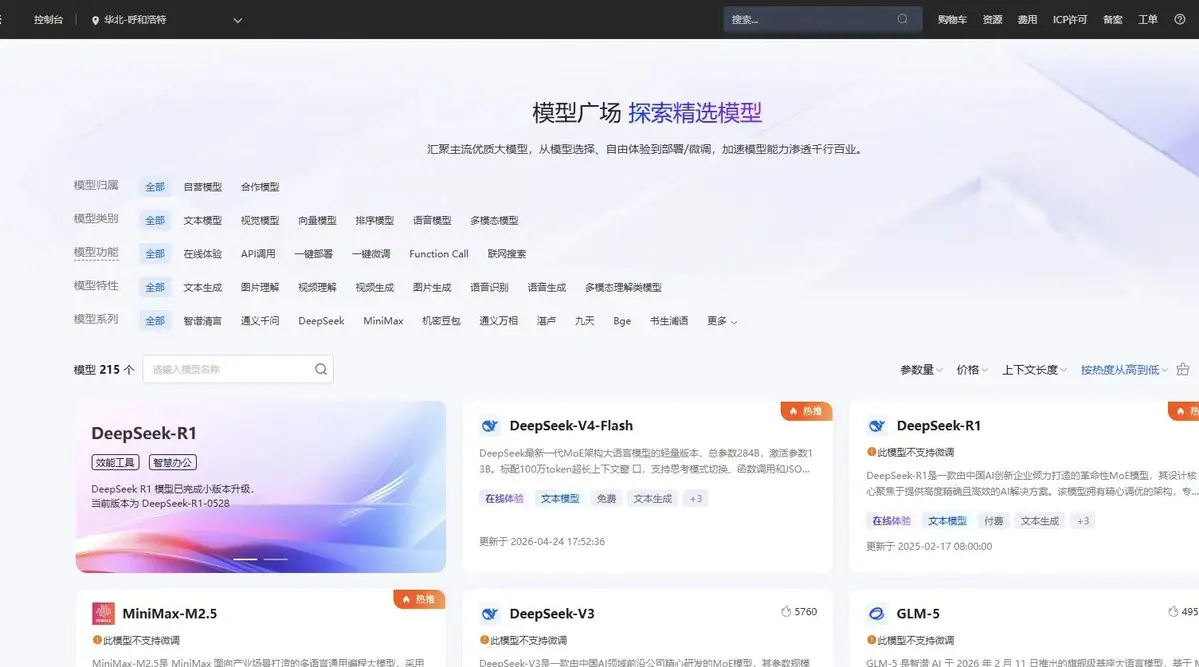This screenshot has height=667, width=1199.
Task: Expand 更多 in model series row
Action: point(722,321)
